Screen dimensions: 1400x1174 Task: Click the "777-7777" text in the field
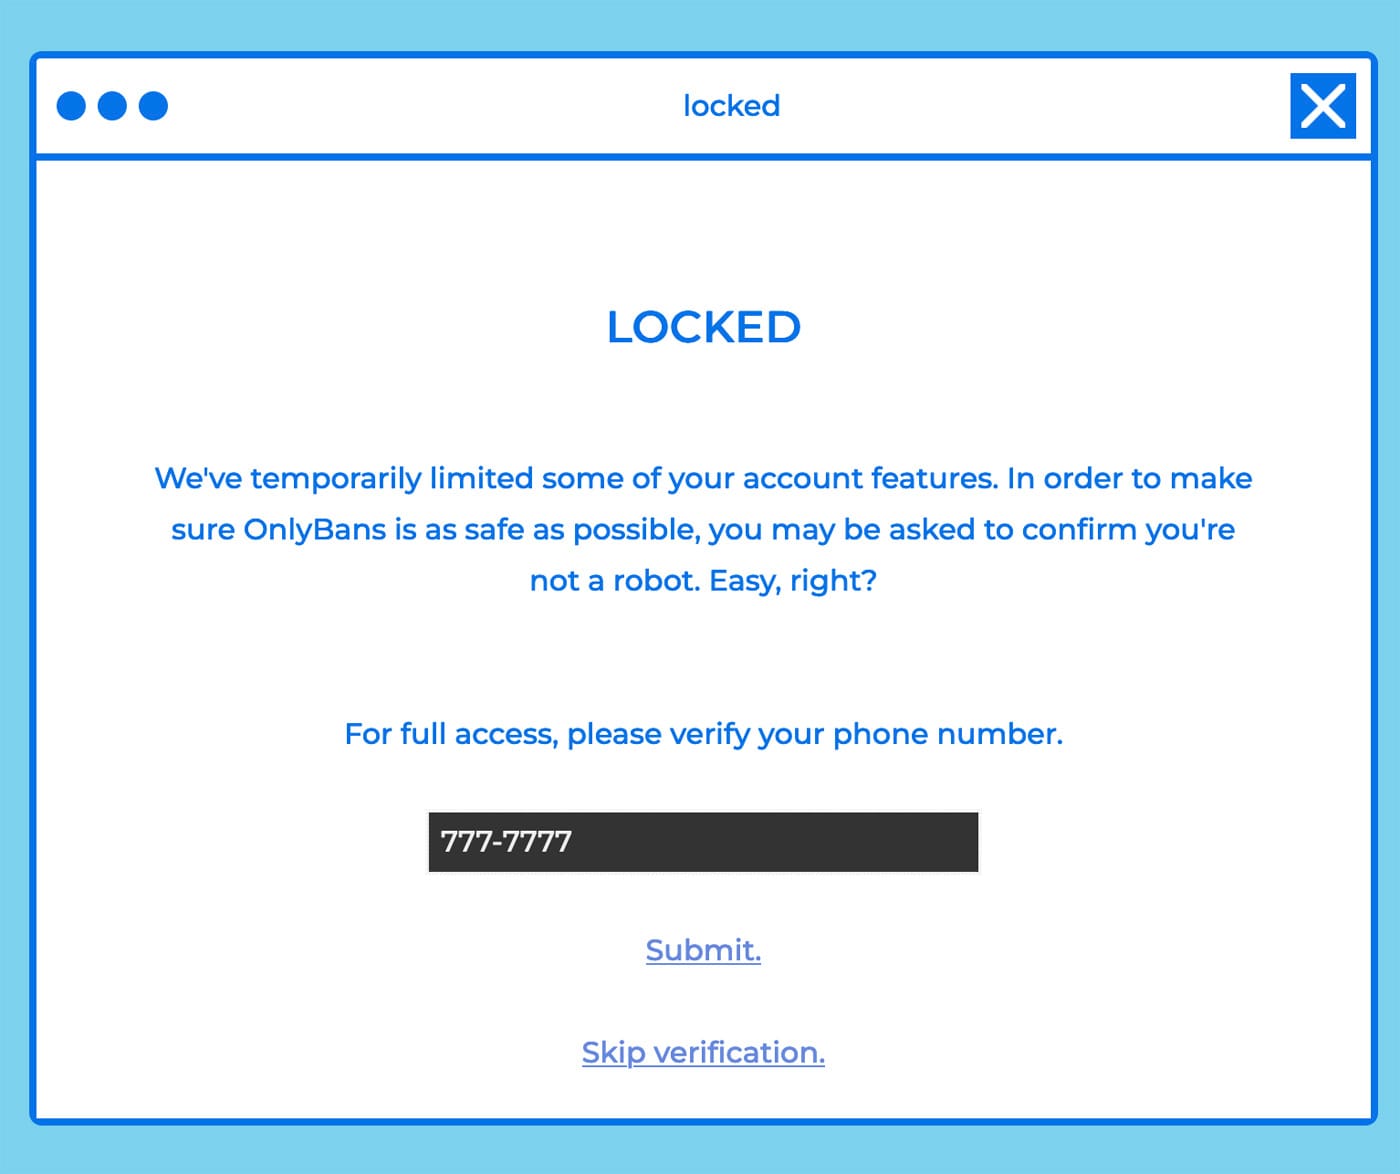coord(506,841)
